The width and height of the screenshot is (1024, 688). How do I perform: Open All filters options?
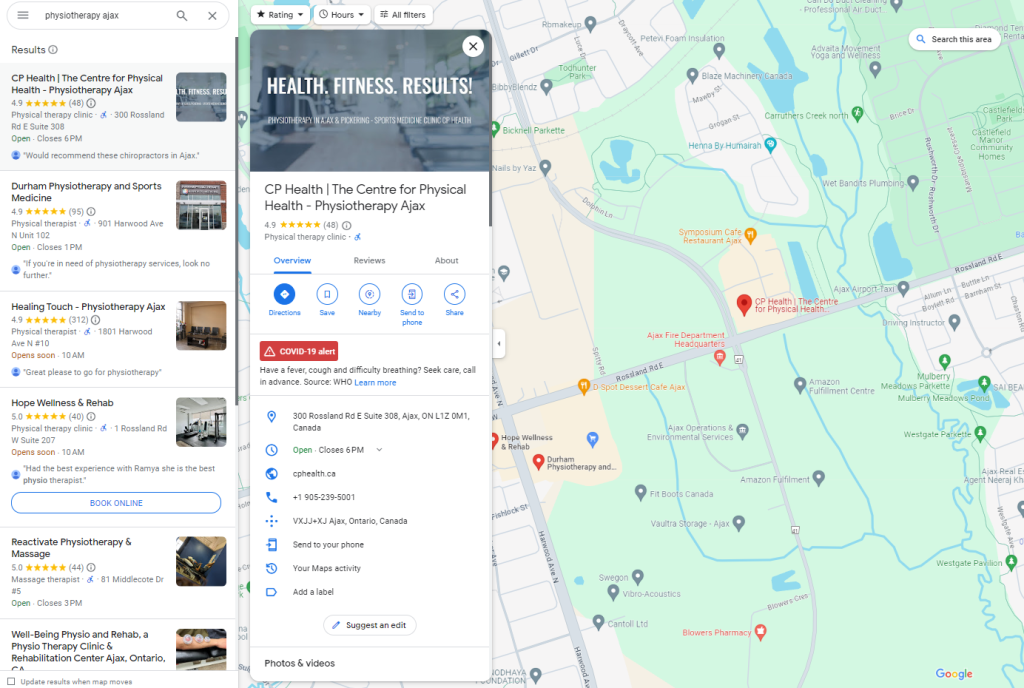pyautogui.click(x=402, y=15)
